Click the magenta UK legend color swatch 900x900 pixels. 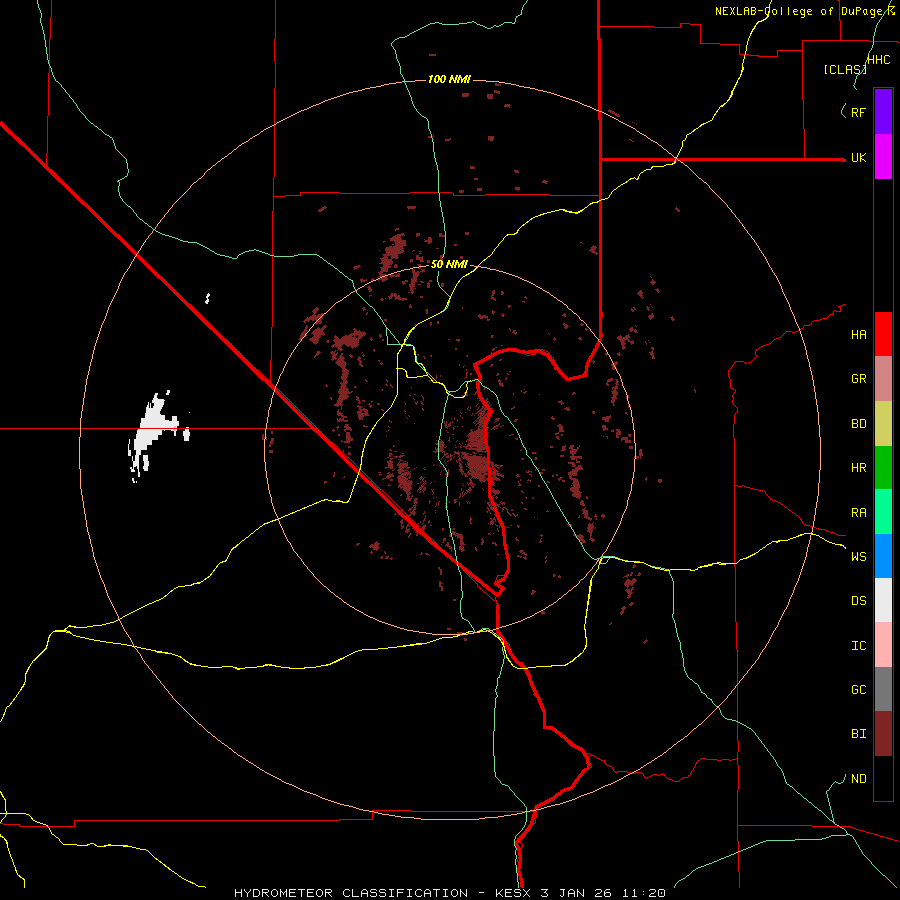(883, 157)
